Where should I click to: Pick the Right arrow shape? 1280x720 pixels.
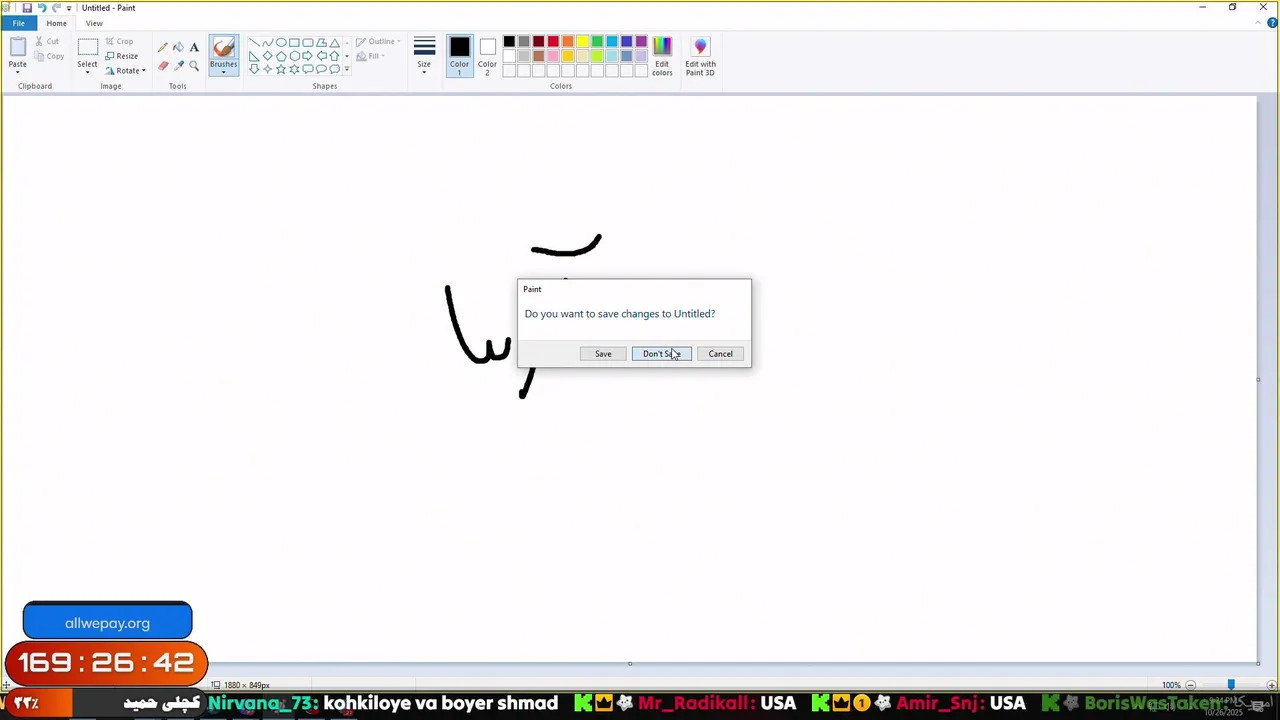308,56
